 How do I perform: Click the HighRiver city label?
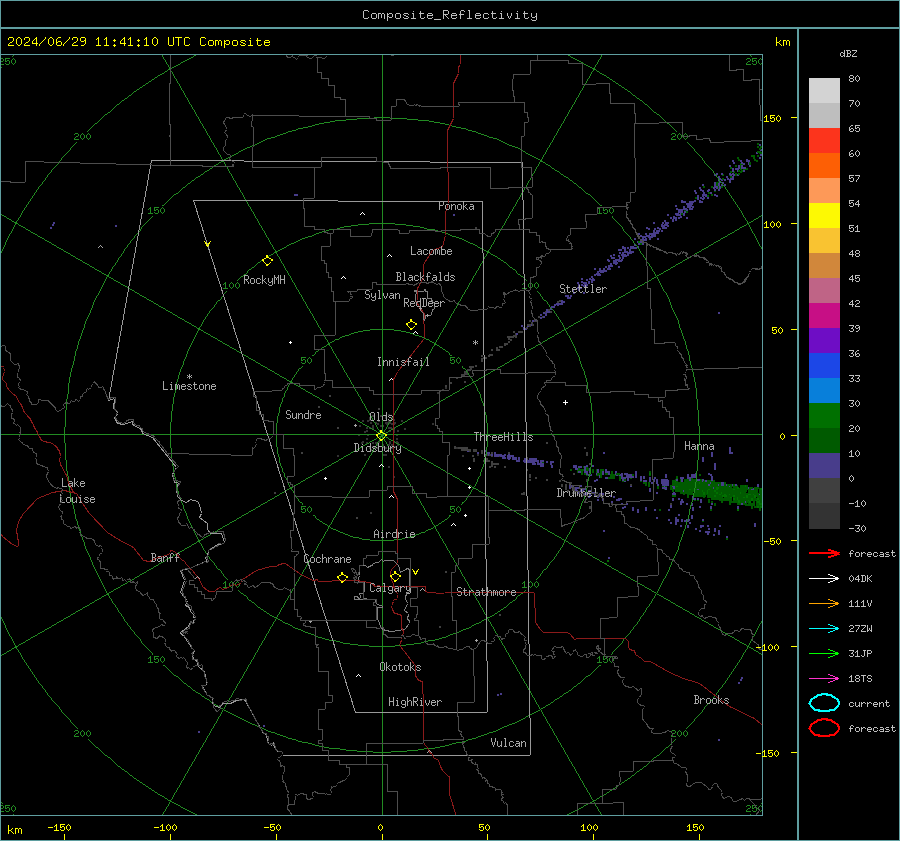415,702
